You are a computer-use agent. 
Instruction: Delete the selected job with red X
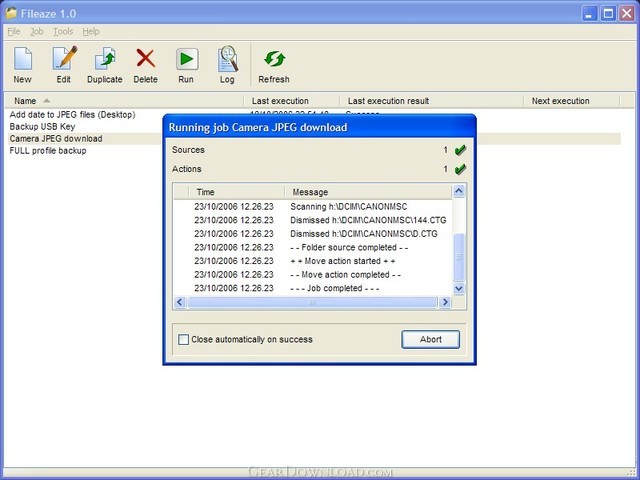pyautogui.click(x=145, y=65)
